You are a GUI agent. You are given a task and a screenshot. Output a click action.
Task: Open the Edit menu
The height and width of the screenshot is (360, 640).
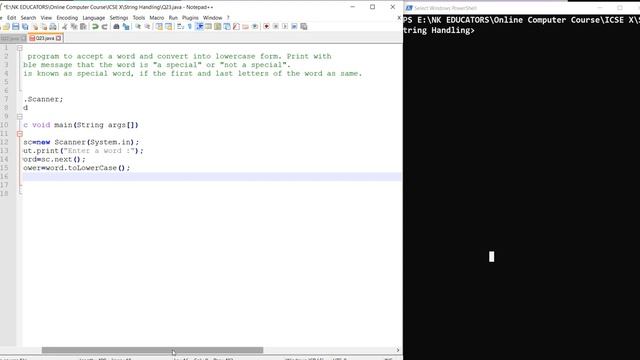tap(11, 18)
